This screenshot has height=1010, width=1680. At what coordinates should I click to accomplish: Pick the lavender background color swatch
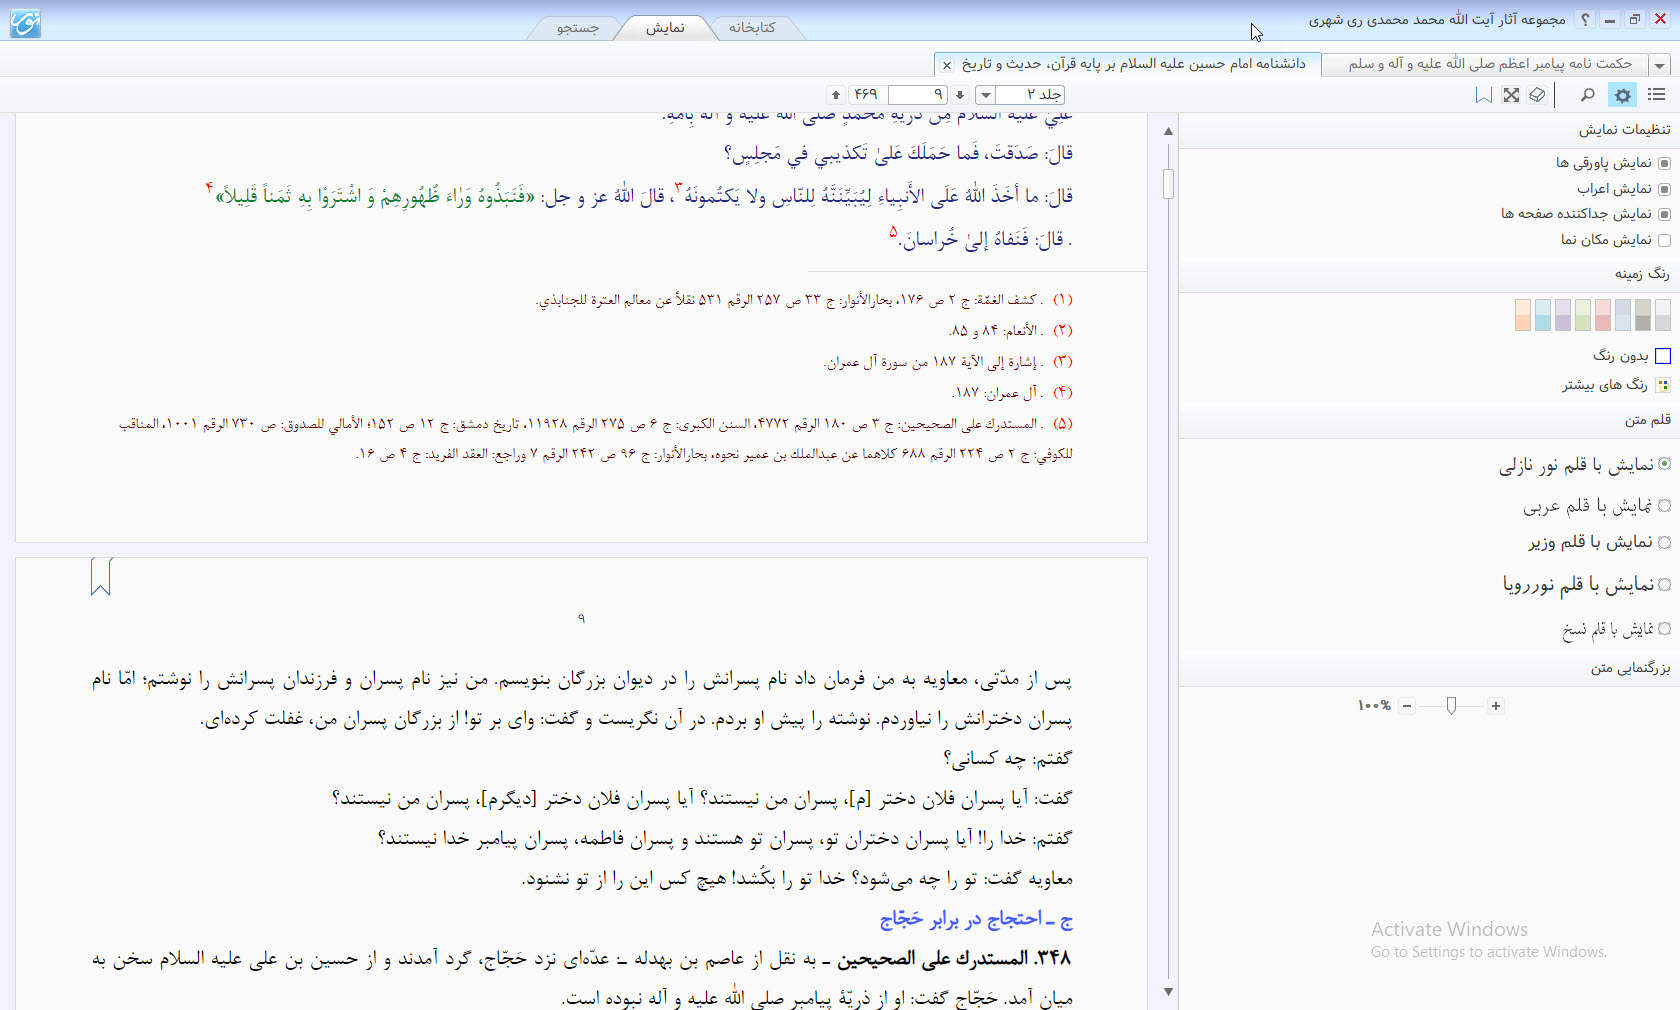pyautogui.click(x=1563, y=315)
